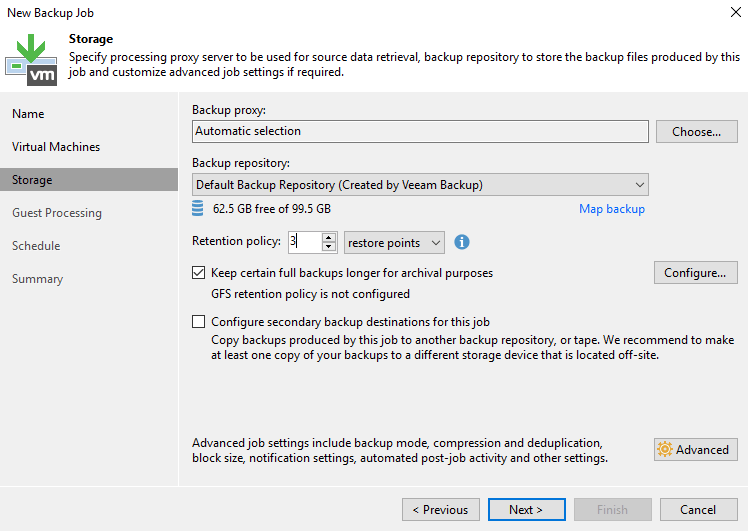Expand the Backup repository dropdown

click(x=639, y=185)
